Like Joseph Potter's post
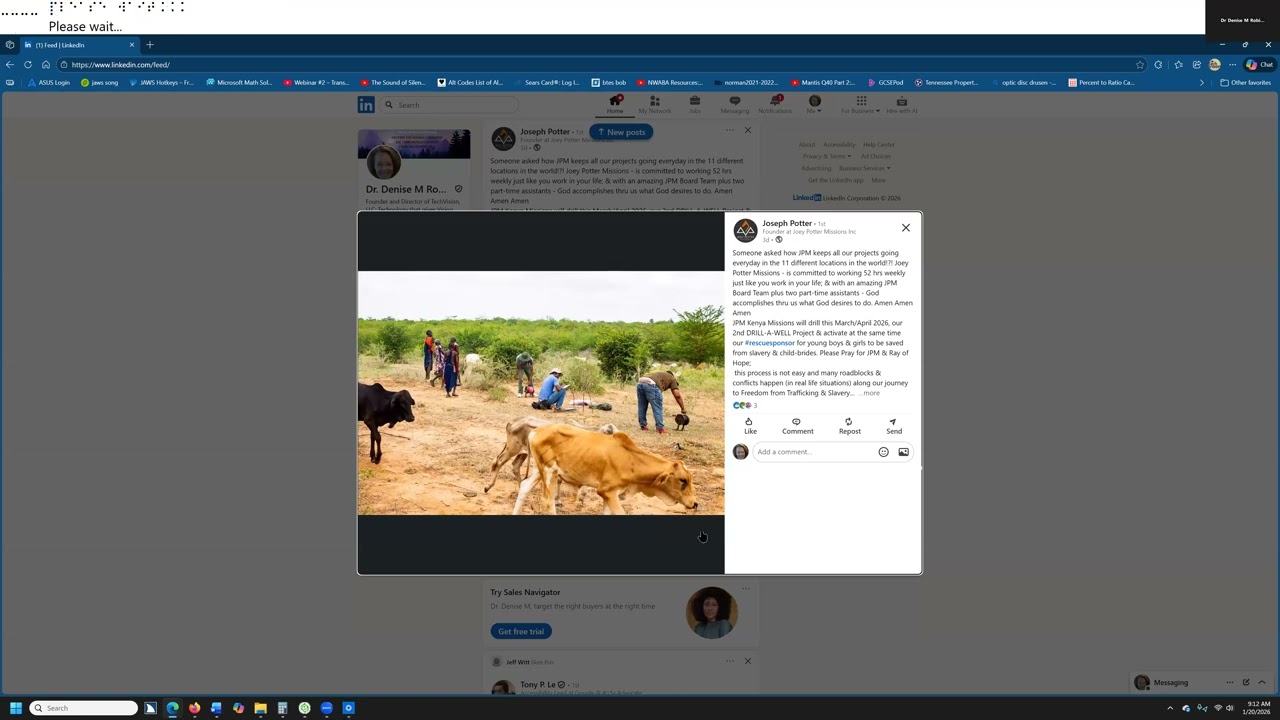 coord(750,426)
